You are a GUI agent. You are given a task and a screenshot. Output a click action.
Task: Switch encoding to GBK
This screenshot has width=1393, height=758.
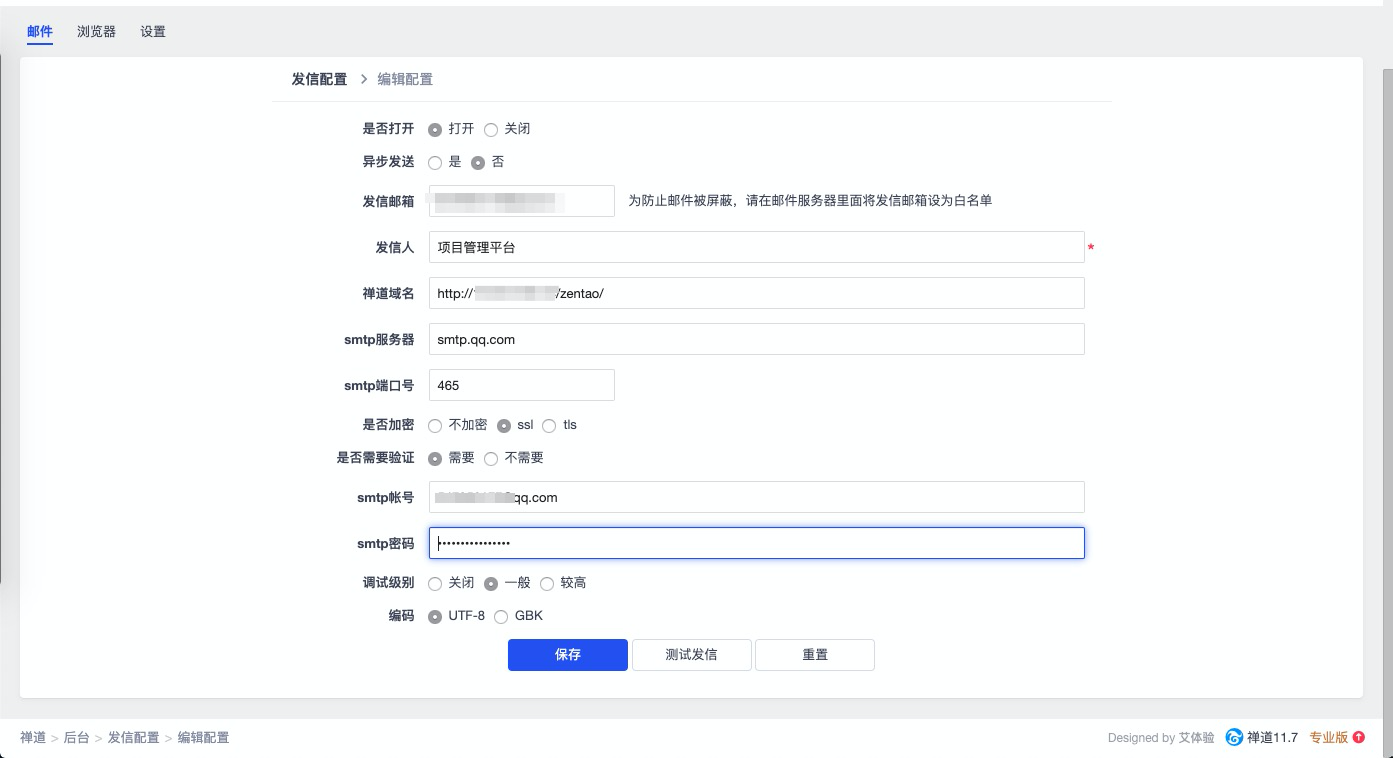click(501, 617)
